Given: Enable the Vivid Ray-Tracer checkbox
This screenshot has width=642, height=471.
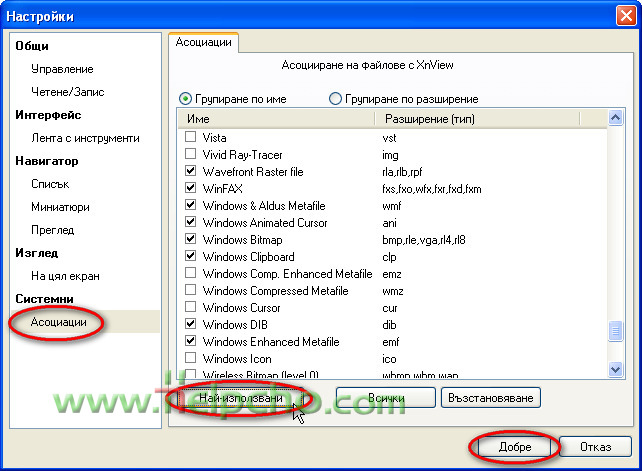Looking at the screenshot, I should pyautogui.click(x=190, y=154).
